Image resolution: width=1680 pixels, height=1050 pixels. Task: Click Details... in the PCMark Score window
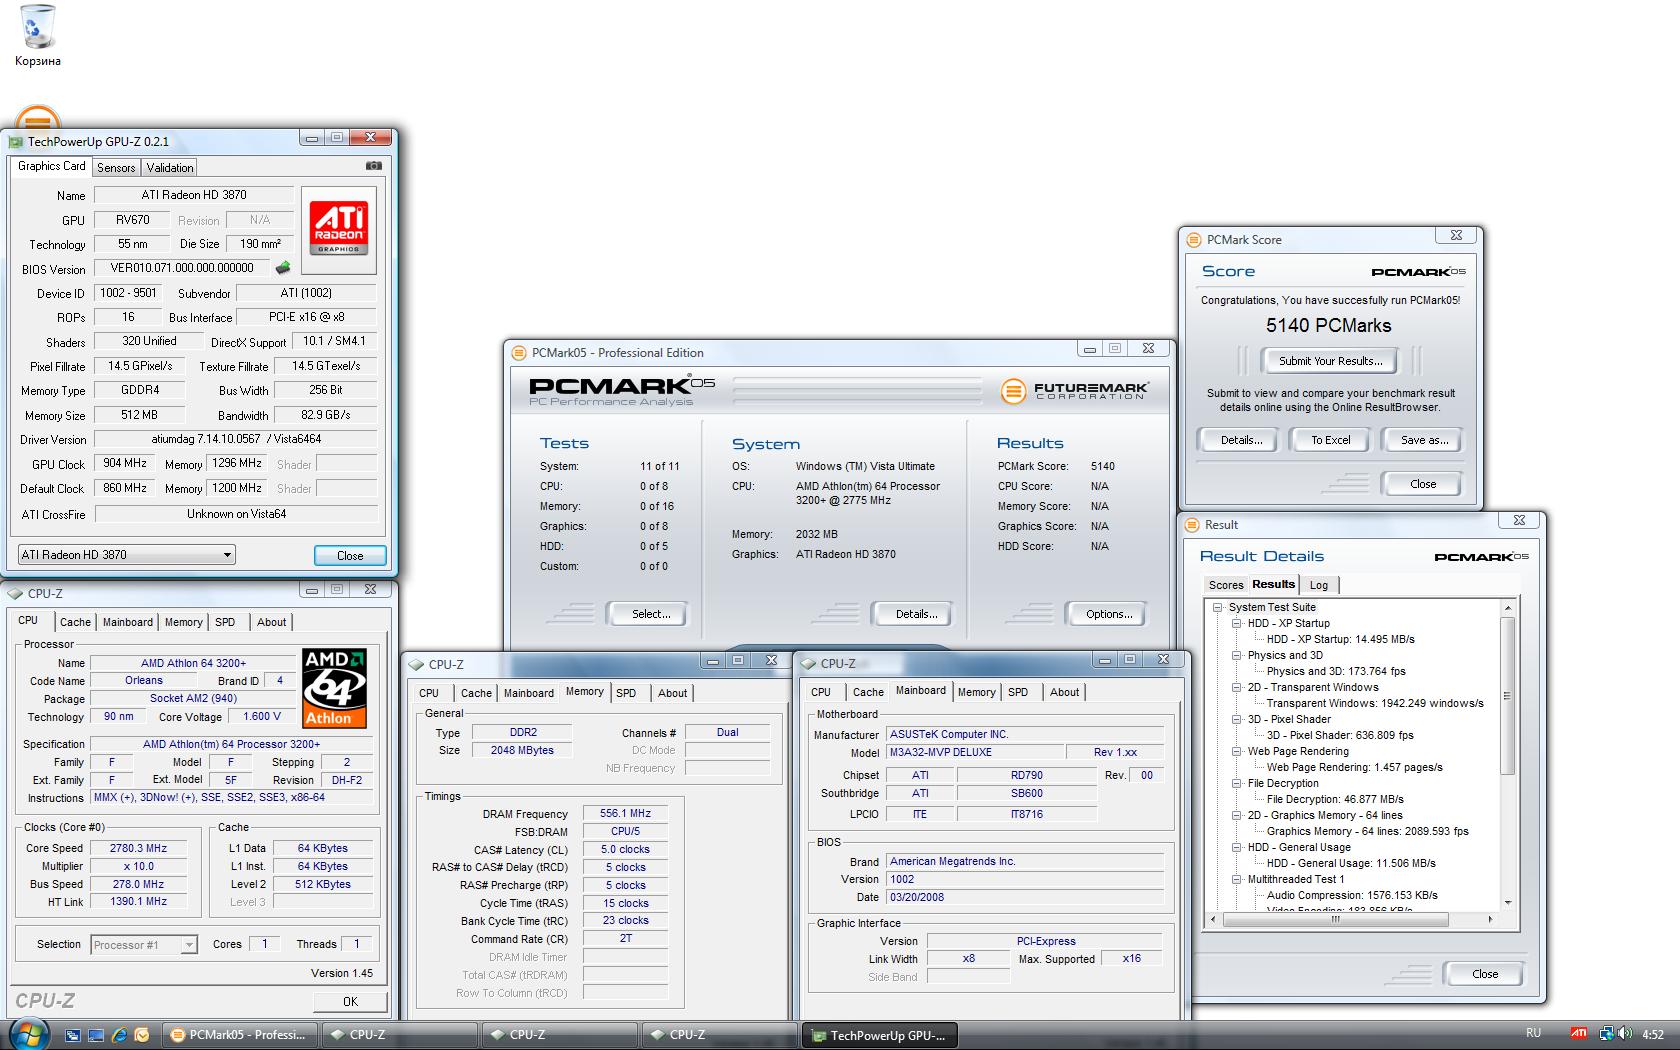[1241, 440]
